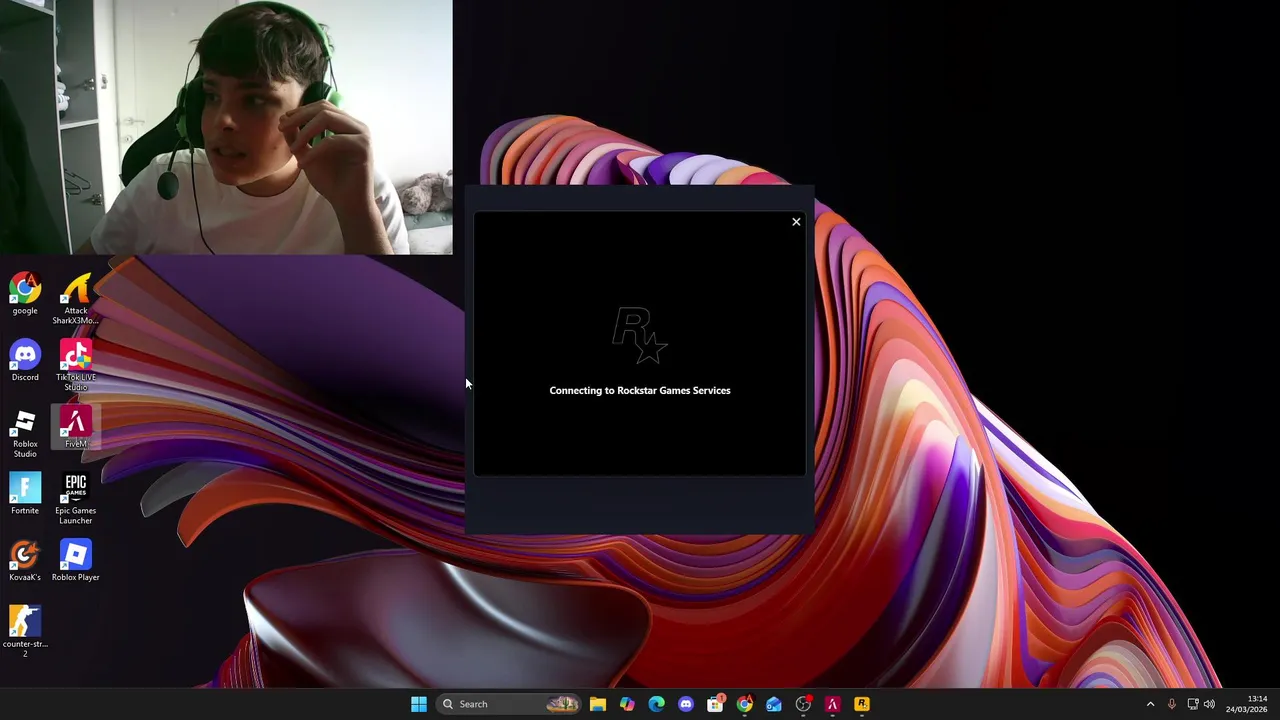Click the microphone tray icon
This screenshot has width=1280, height=720.
pos(1172,704)
